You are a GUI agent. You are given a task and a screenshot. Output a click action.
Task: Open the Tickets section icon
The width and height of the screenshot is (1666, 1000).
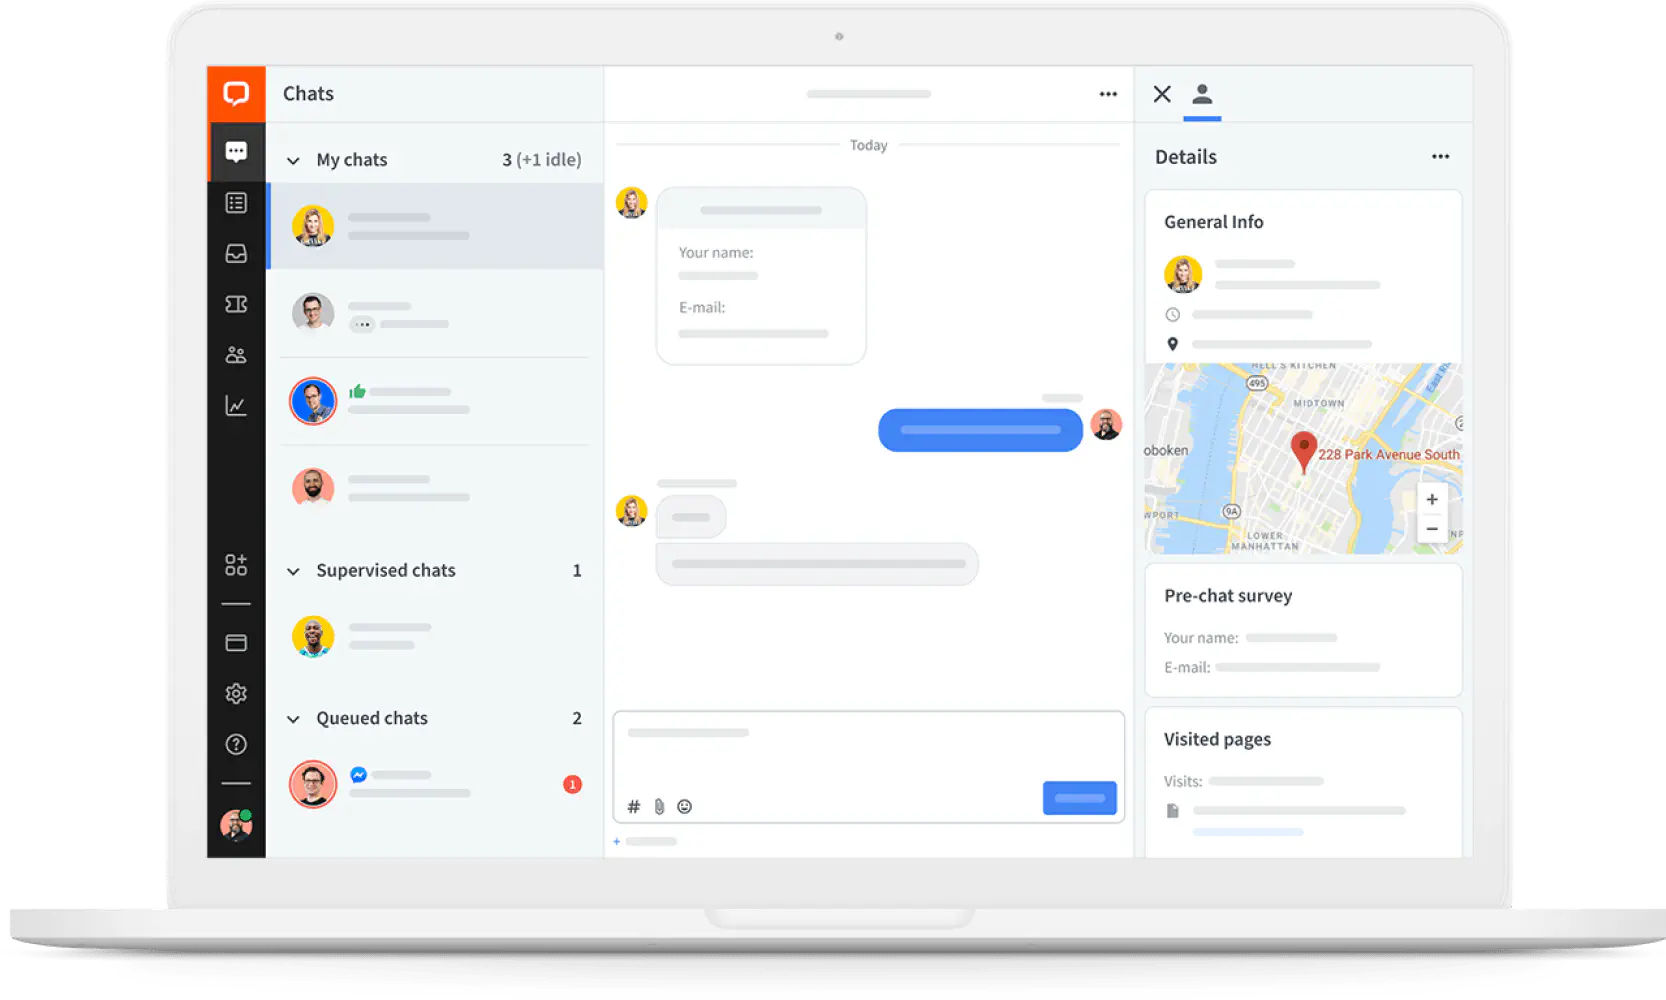click(x=236, y=304)
